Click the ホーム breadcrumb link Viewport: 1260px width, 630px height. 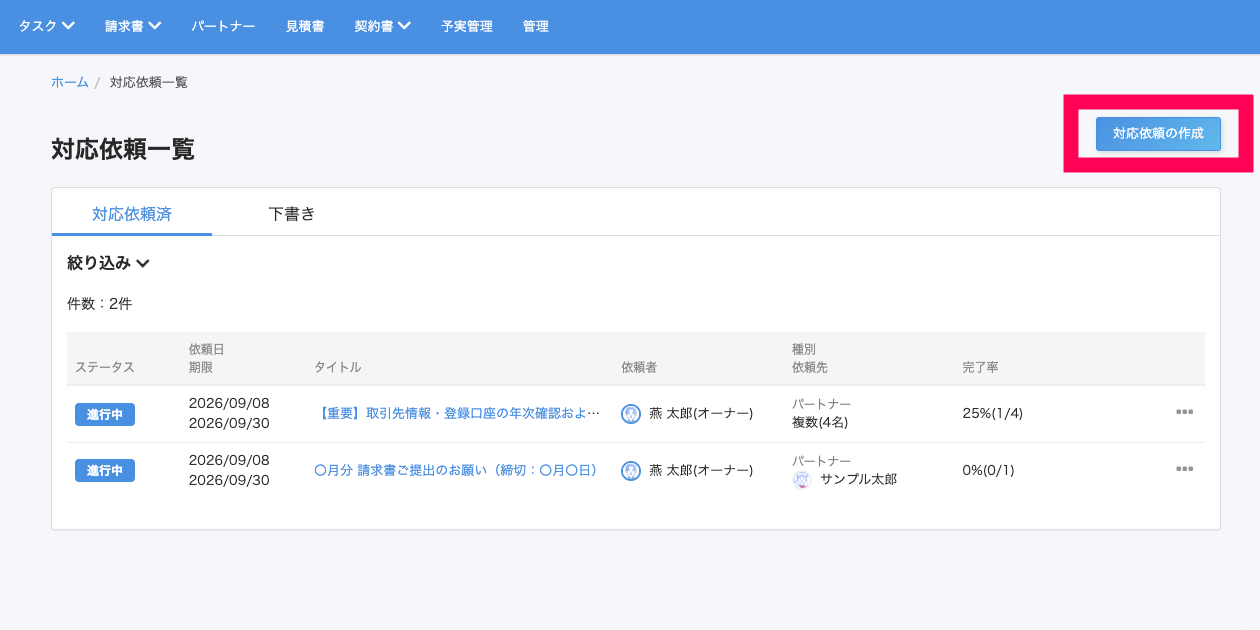pos(70,82)
